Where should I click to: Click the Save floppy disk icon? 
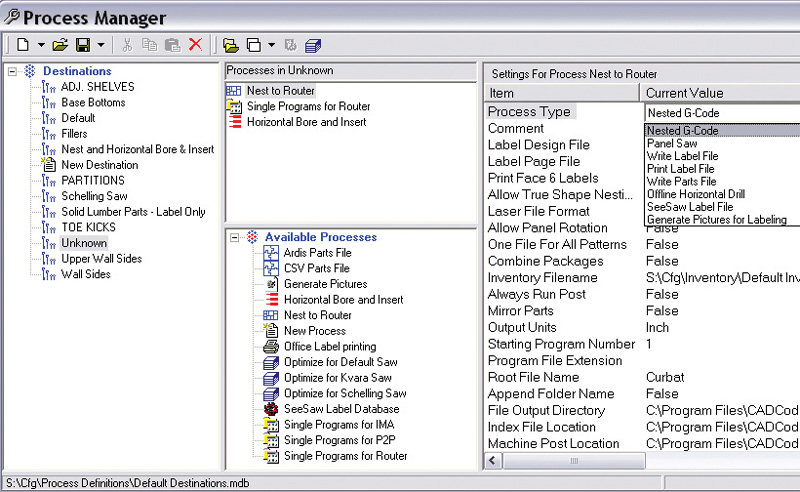pyautogui.click(x=83, y=45)
